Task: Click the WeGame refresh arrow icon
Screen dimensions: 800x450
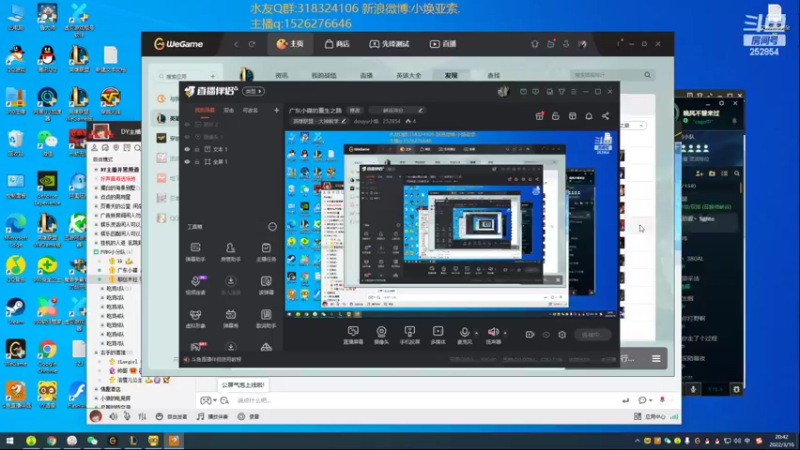Action: 252,44
